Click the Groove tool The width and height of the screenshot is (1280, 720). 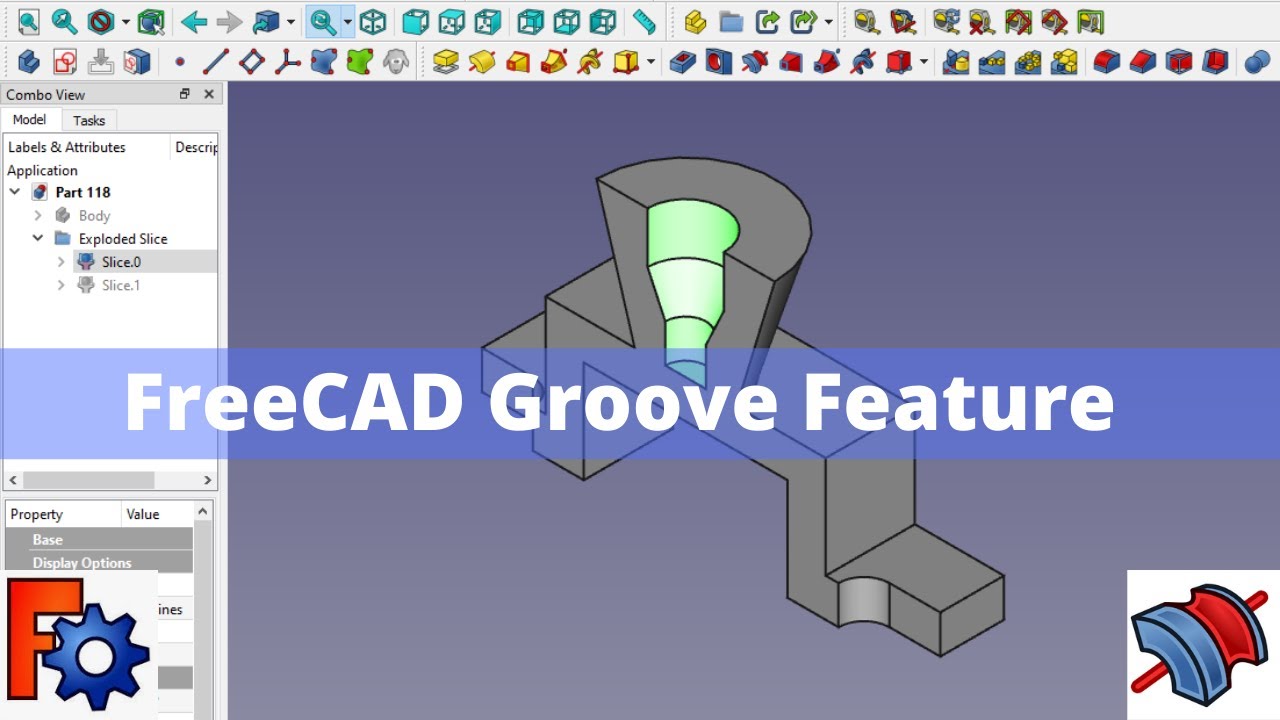(755, 62)
